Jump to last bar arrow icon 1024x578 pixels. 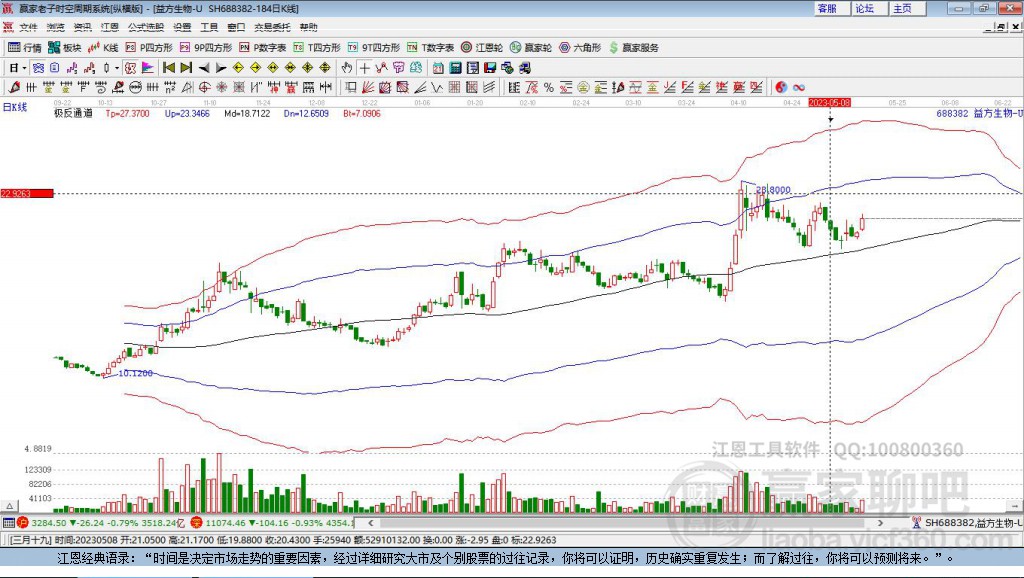(x=186, y=67)
